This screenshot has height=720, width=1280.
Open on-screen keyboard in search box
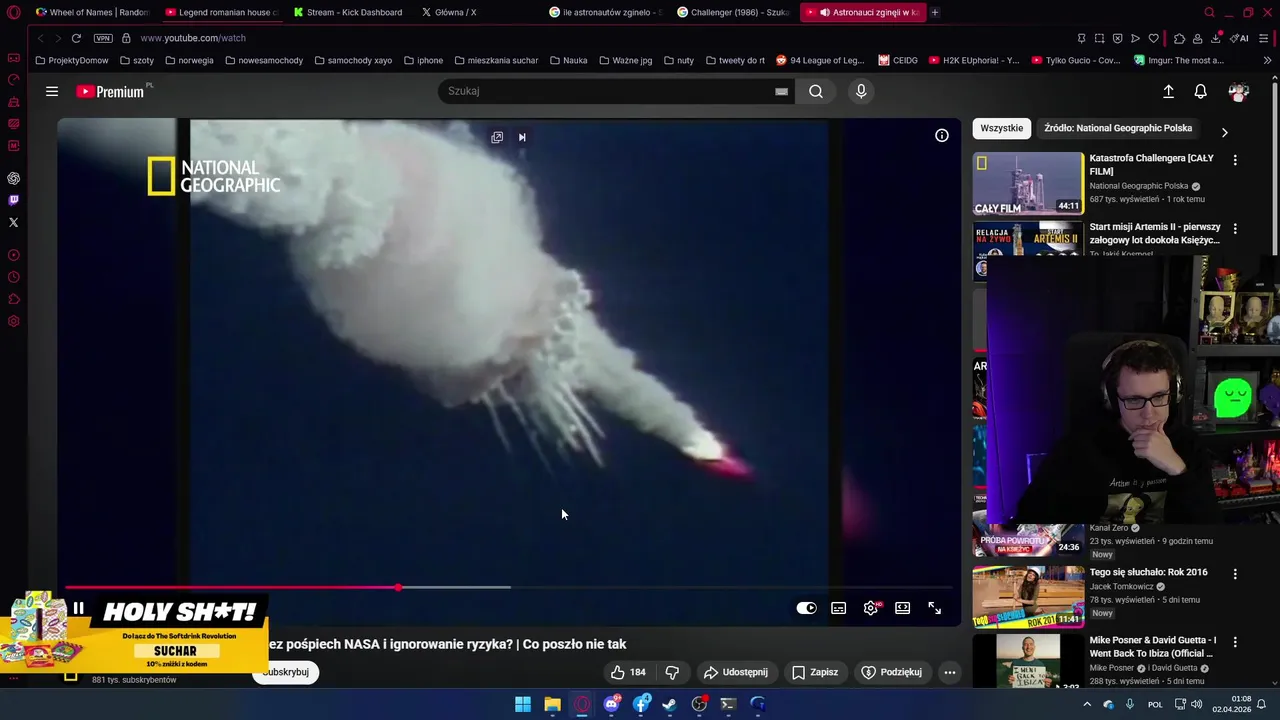click(781, 91)
